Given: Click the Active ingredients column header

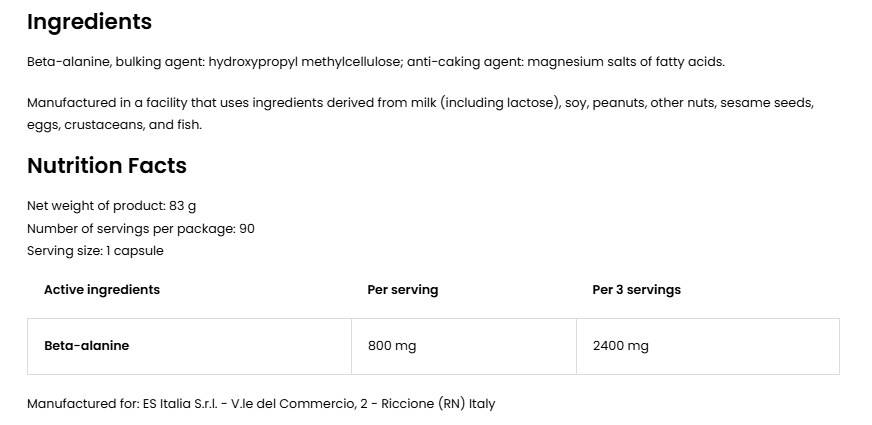Looking at the screenshot, I should click(x=102, y=290).
